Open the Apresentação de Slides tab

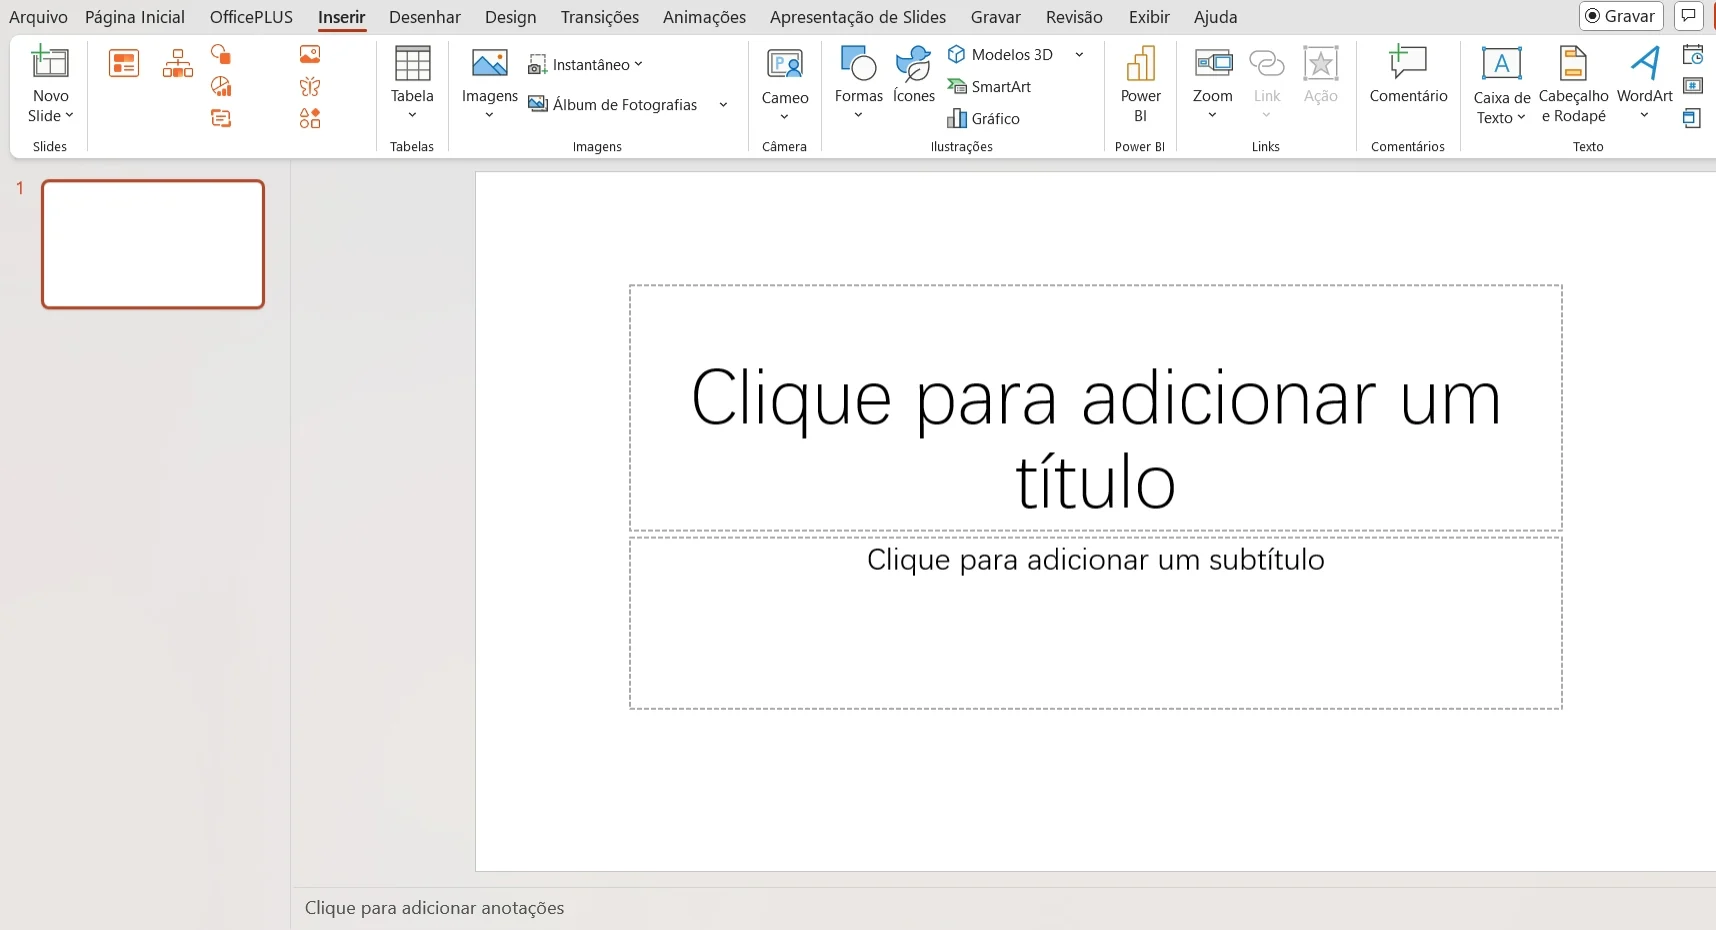858,17
